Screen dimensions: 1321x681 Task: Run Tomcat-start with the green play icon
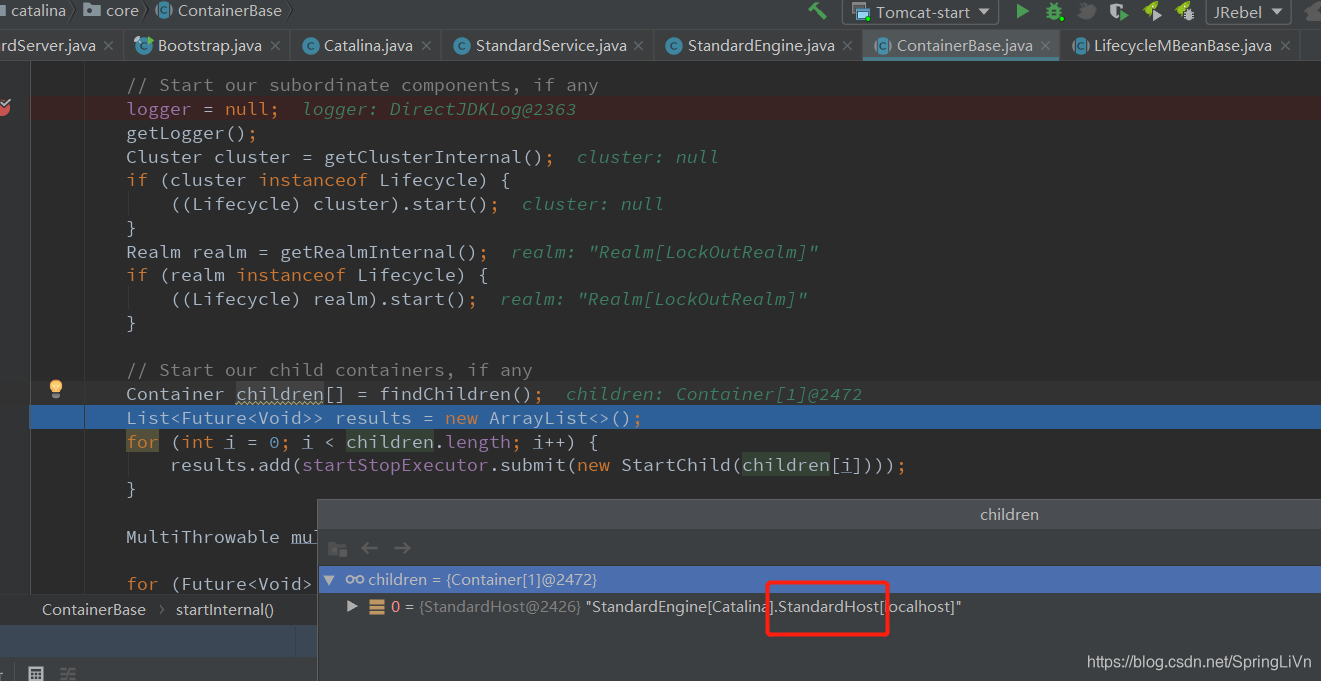point(1022,11)
